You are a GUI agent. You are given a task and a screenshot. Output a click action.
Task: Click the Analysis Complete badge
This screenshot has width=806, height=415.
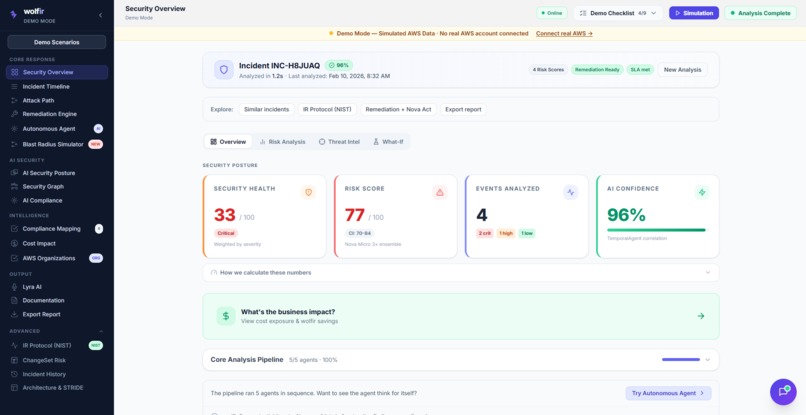coord(760,13)
